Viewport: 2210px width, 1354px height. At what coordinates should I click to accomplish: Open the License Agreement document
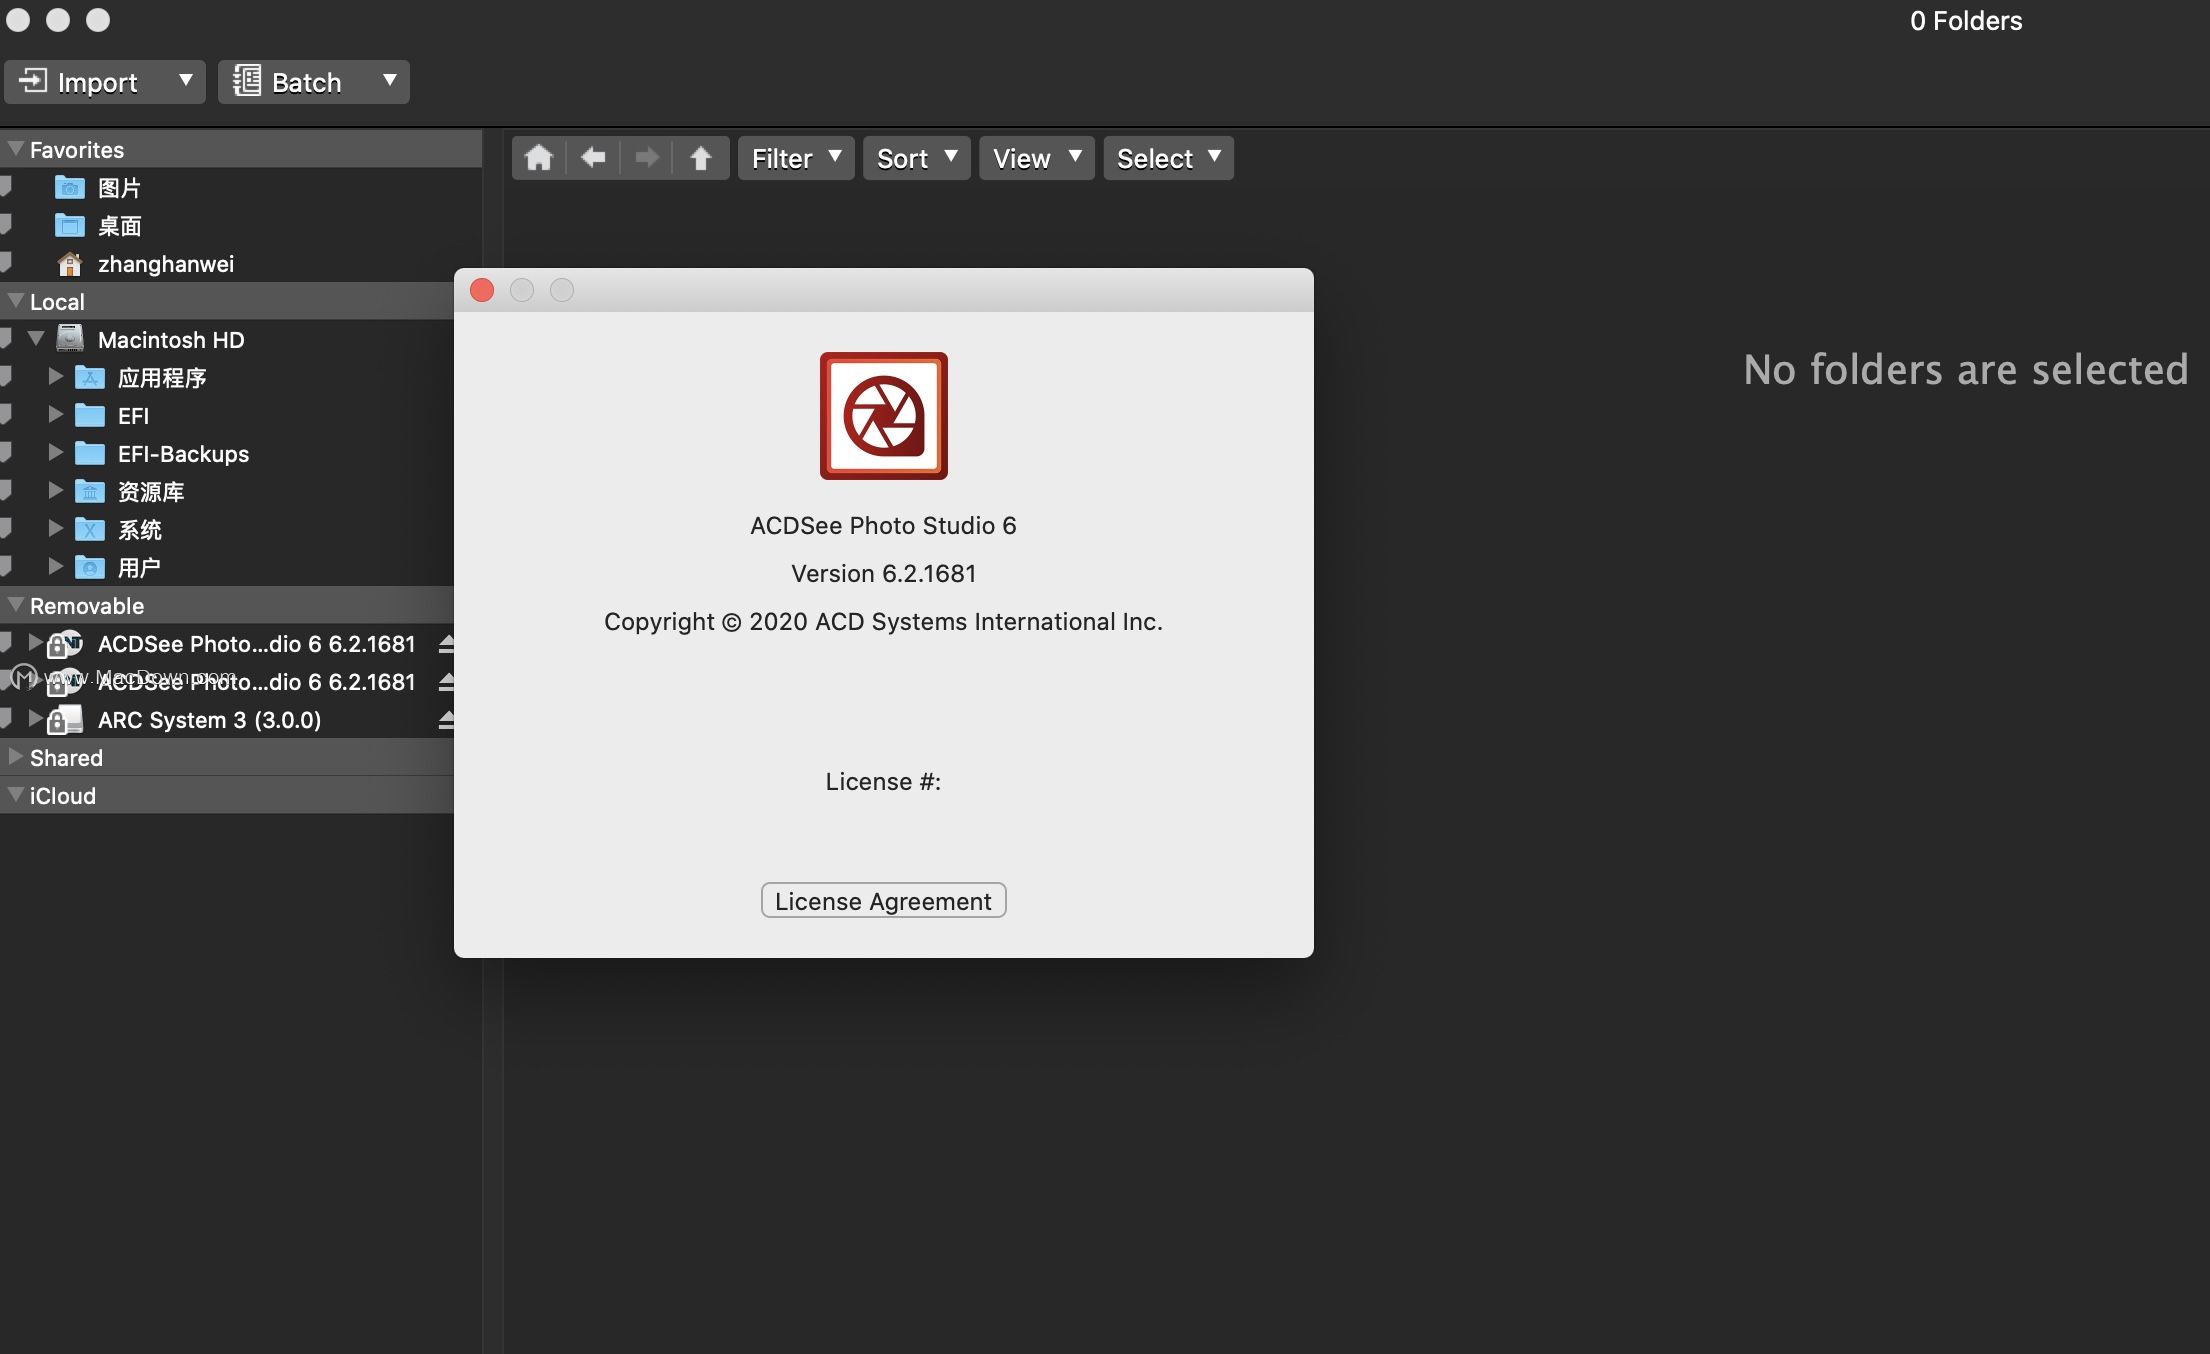click(882, 900)
